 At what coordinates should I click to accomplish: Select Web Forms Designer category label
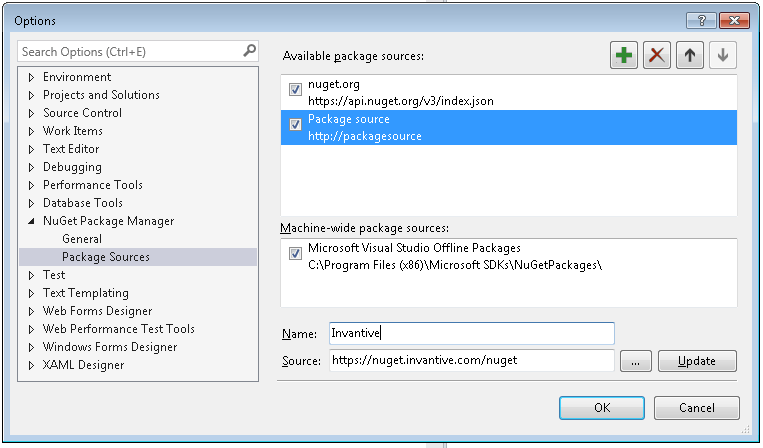97,311
